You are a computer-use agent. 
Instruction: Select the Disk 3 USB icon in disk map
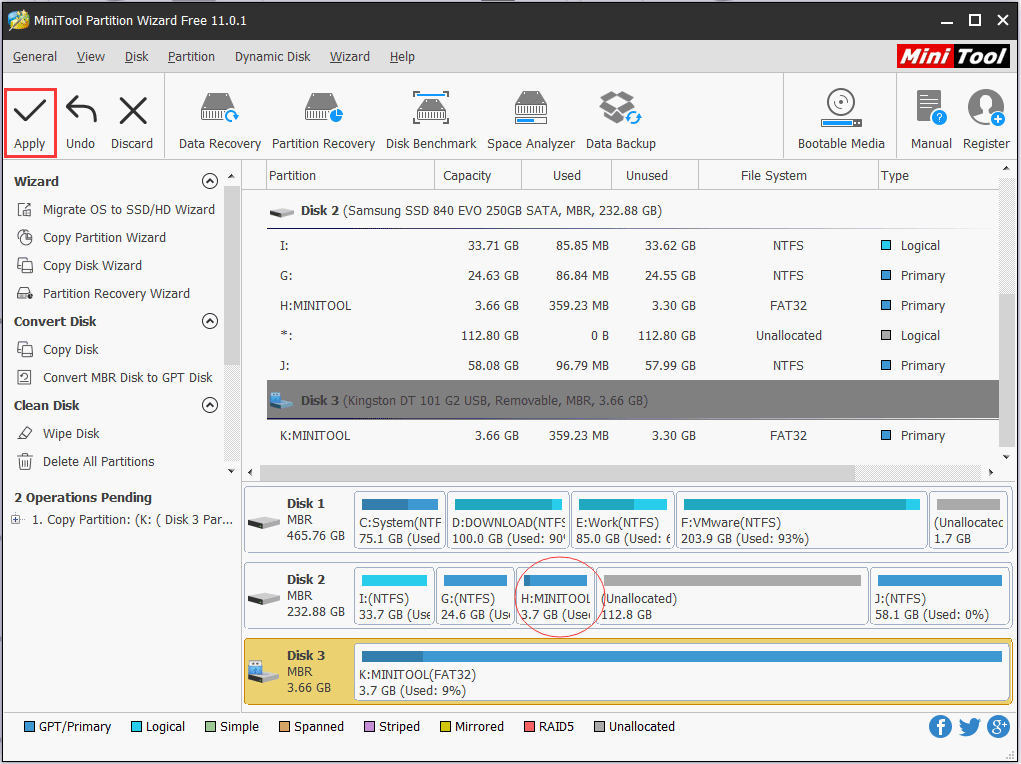[264, 672]
